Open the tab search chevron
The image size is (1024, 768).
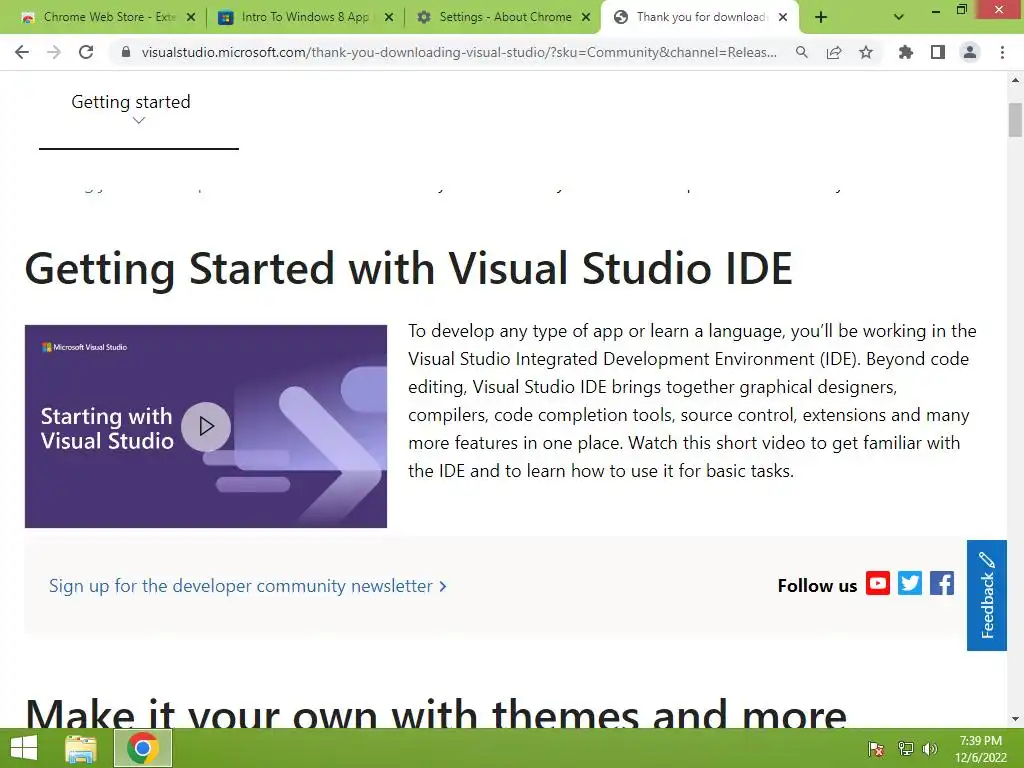(x=899, y=18)
